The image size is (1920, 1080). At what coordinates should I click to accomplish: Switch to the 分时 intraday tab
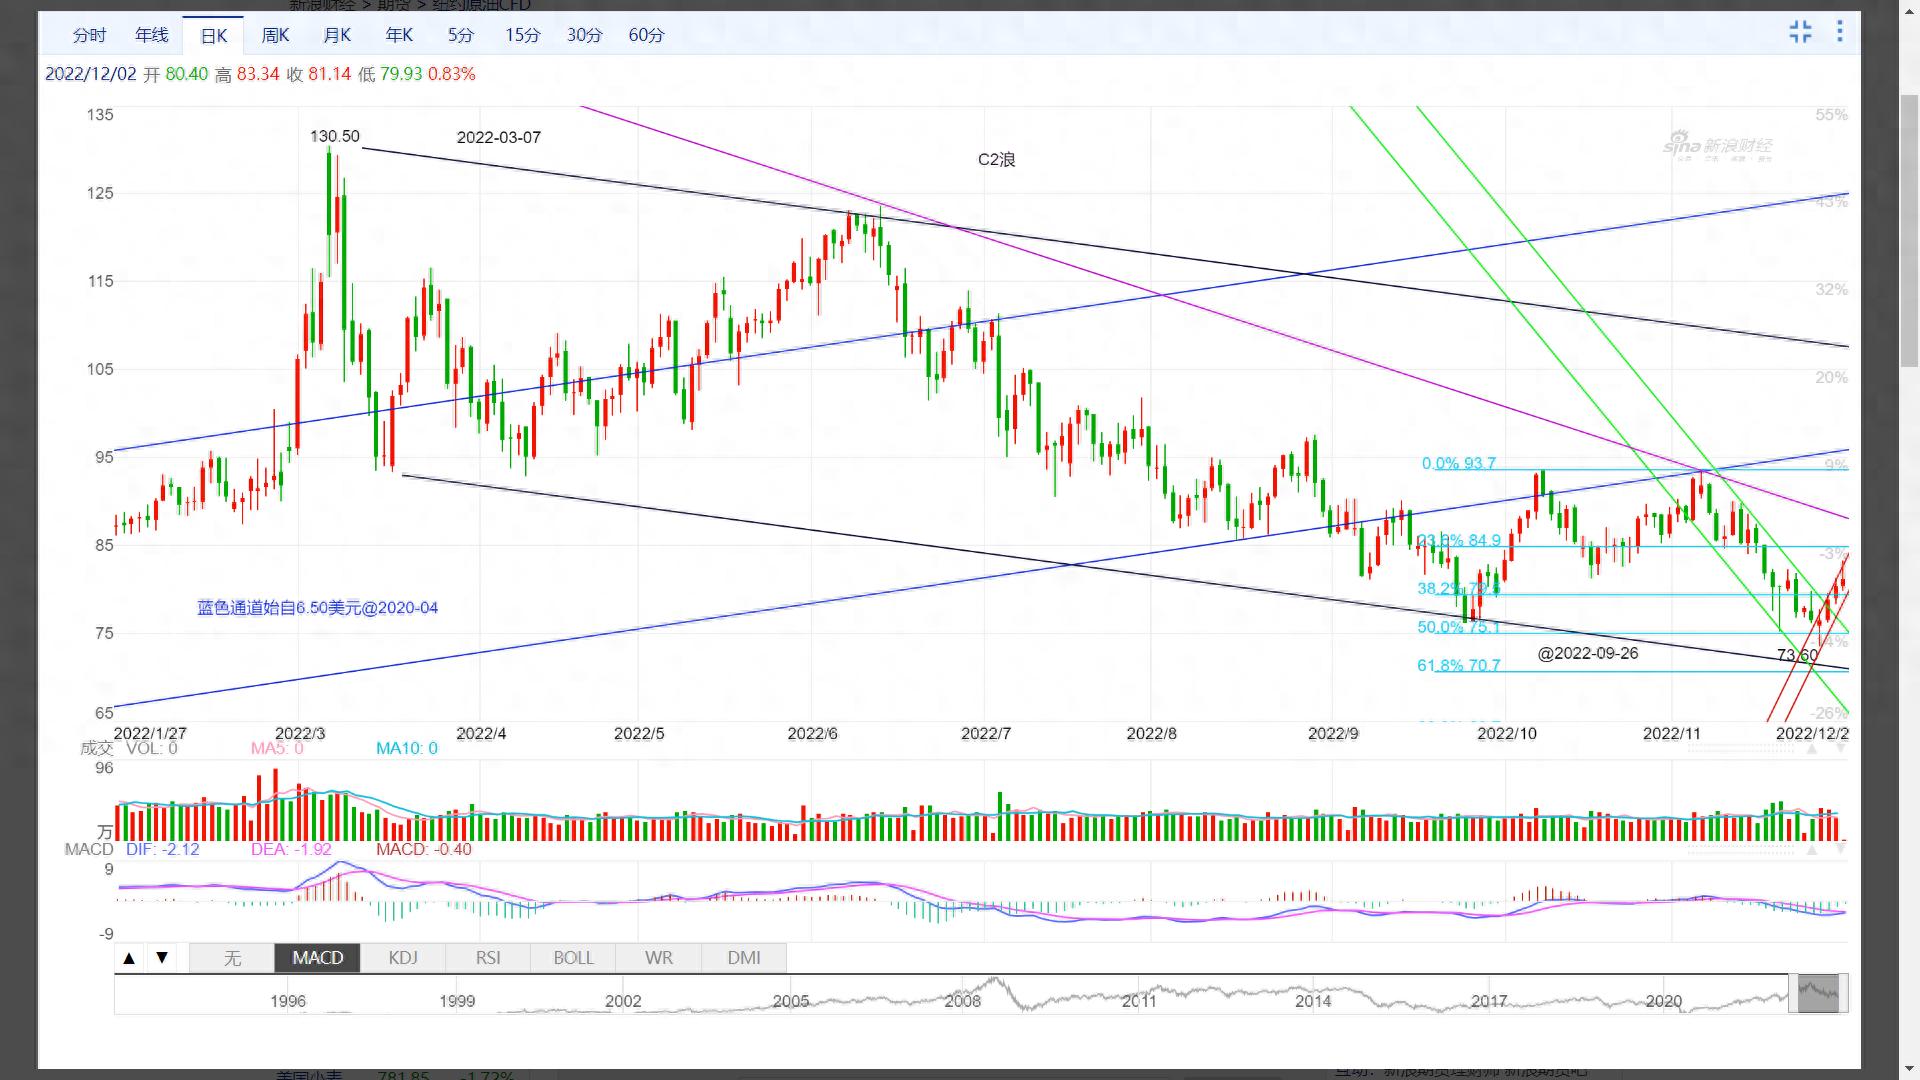[x=89, y=35]
